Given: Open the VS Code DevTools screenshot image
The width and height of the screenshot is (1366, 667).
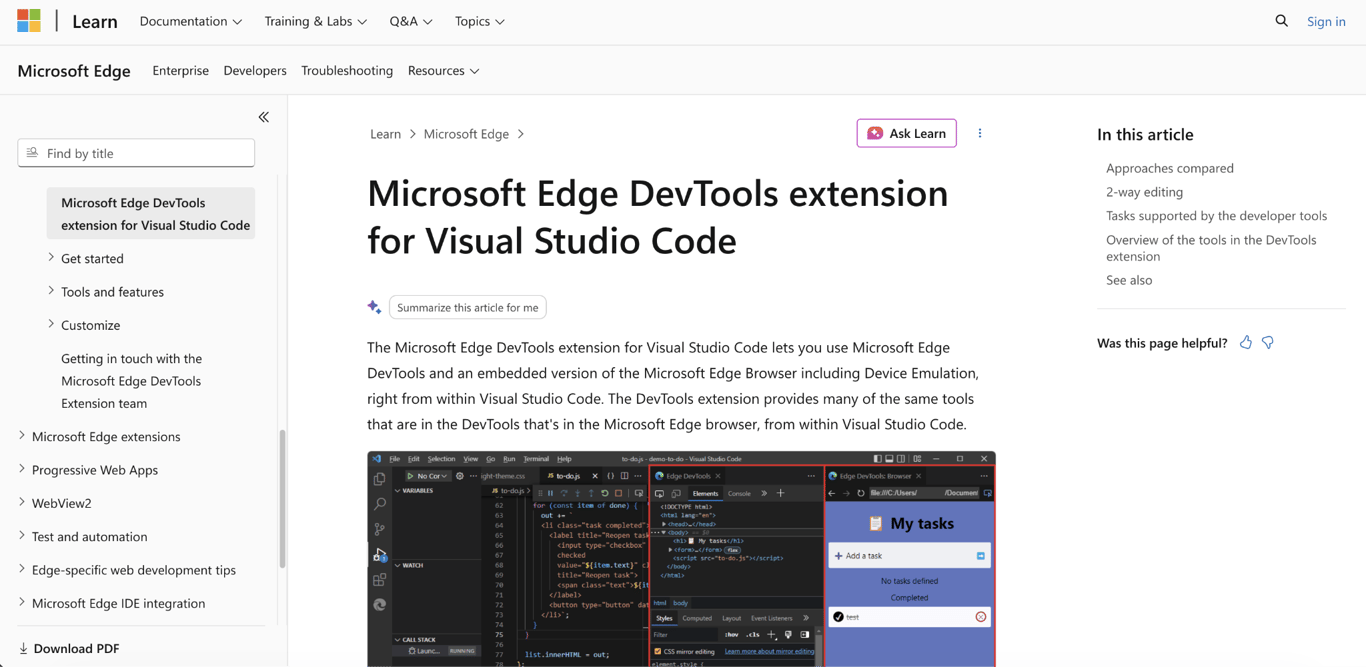Looking at the screenshot, I should [x=681, y=559].
